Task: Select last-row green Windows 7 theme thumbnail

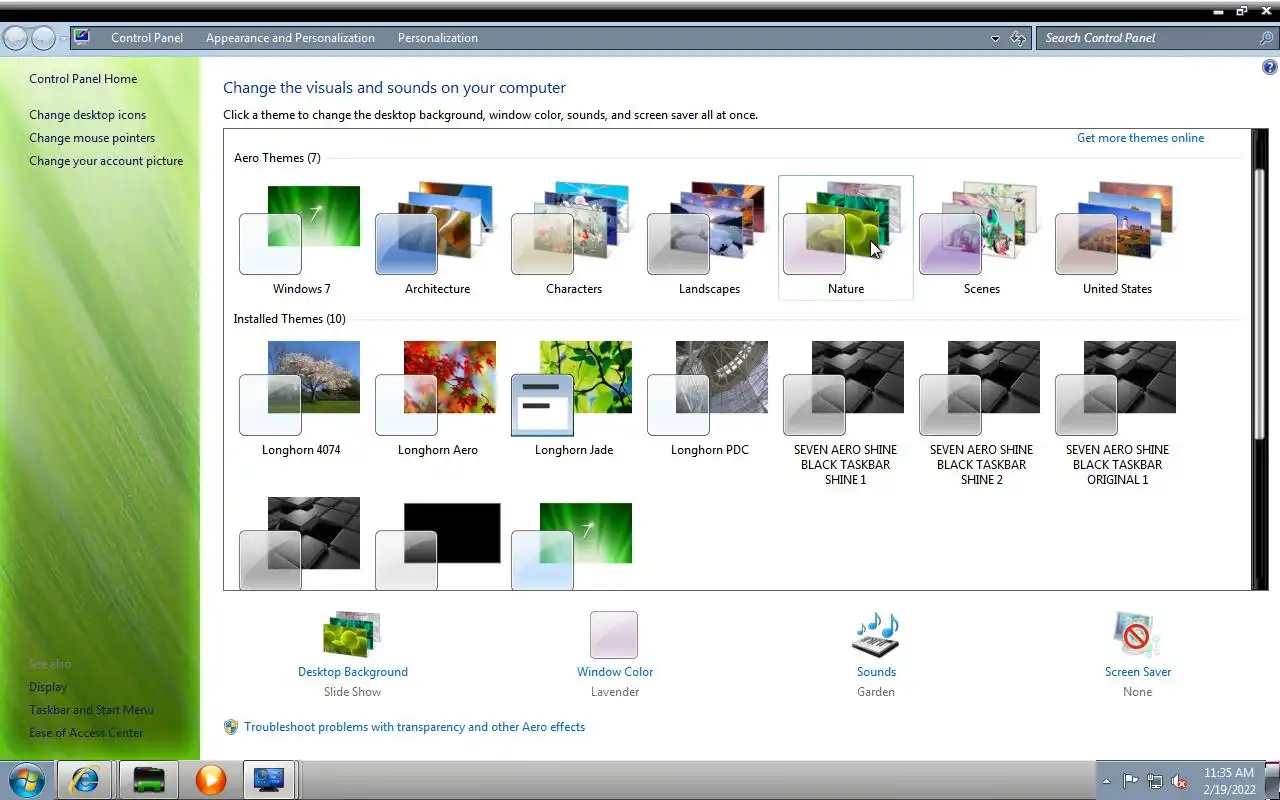Action: pyautogui.click(x=573, y=545)
